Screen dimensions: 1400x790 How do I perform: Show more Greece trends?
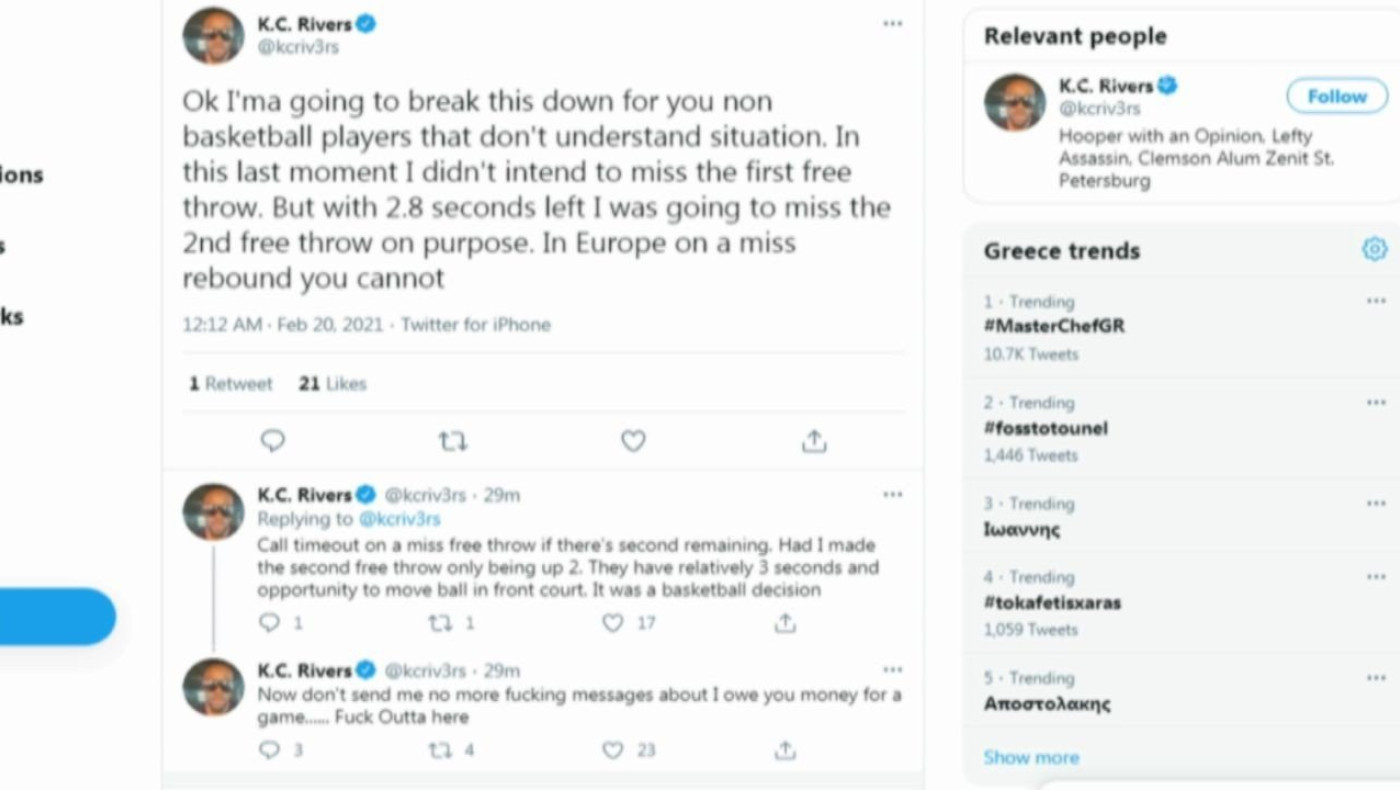pos(1031,757)
